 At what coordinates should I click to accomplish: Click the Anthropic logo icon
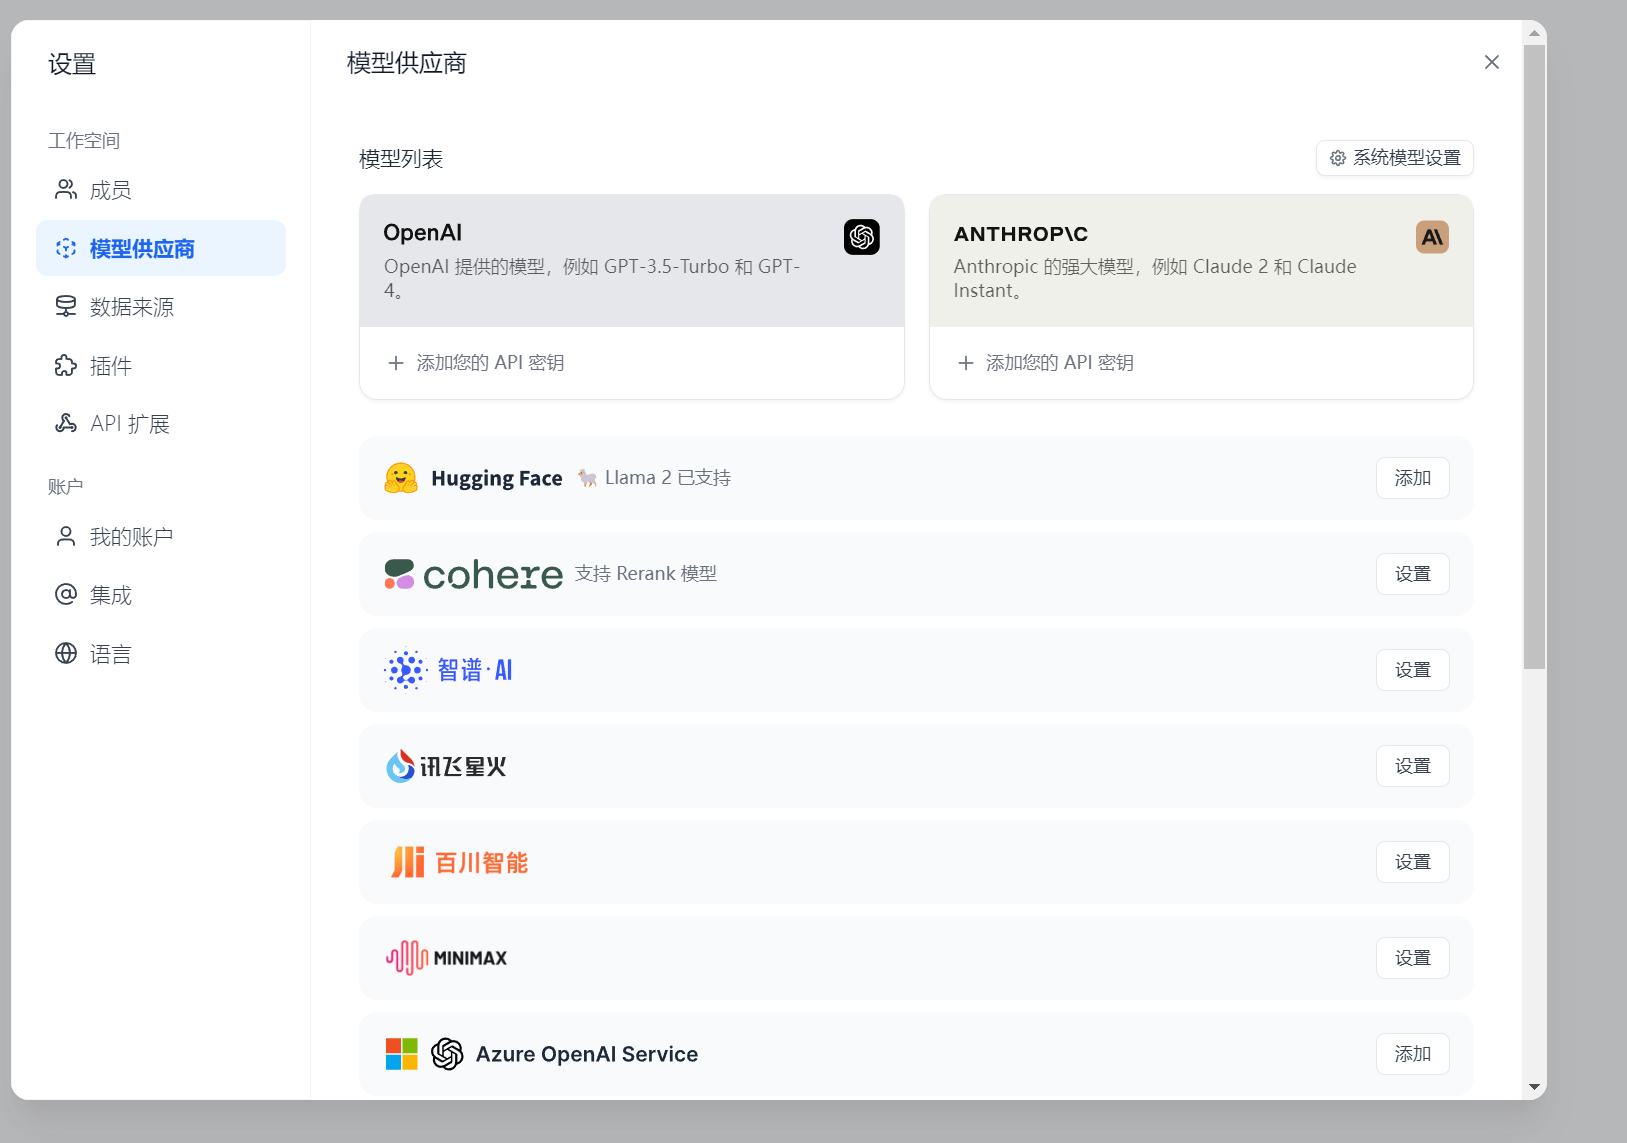(1432, 237)
